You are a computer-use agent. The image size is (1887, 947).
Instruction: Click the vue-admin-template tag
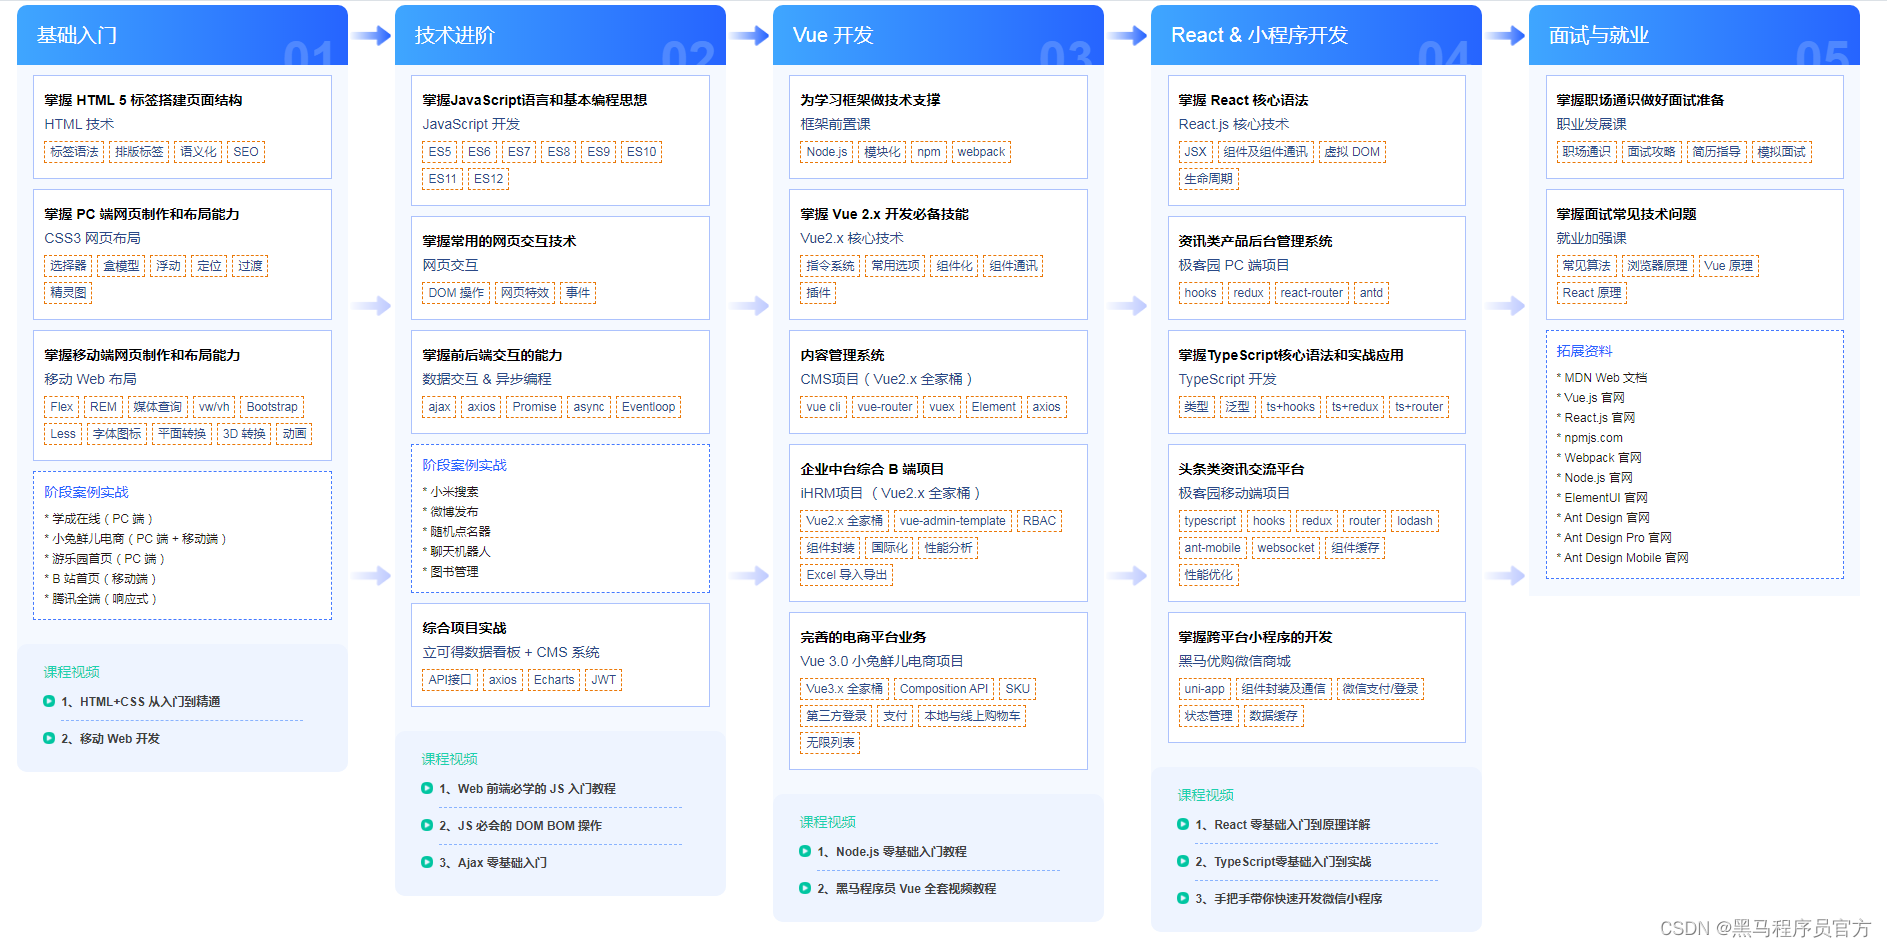(x=952, y=521)
